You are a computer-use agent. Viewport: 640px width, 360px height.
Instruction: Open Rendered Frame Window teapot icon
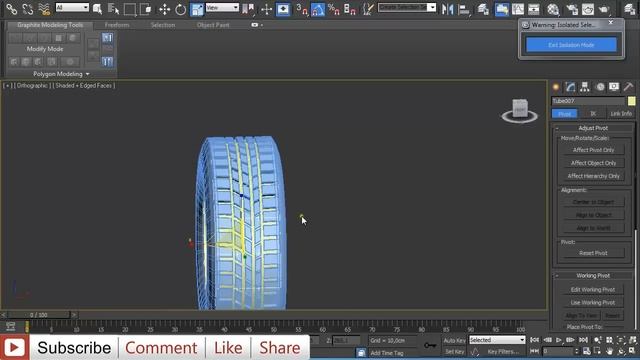coord(588,8)
